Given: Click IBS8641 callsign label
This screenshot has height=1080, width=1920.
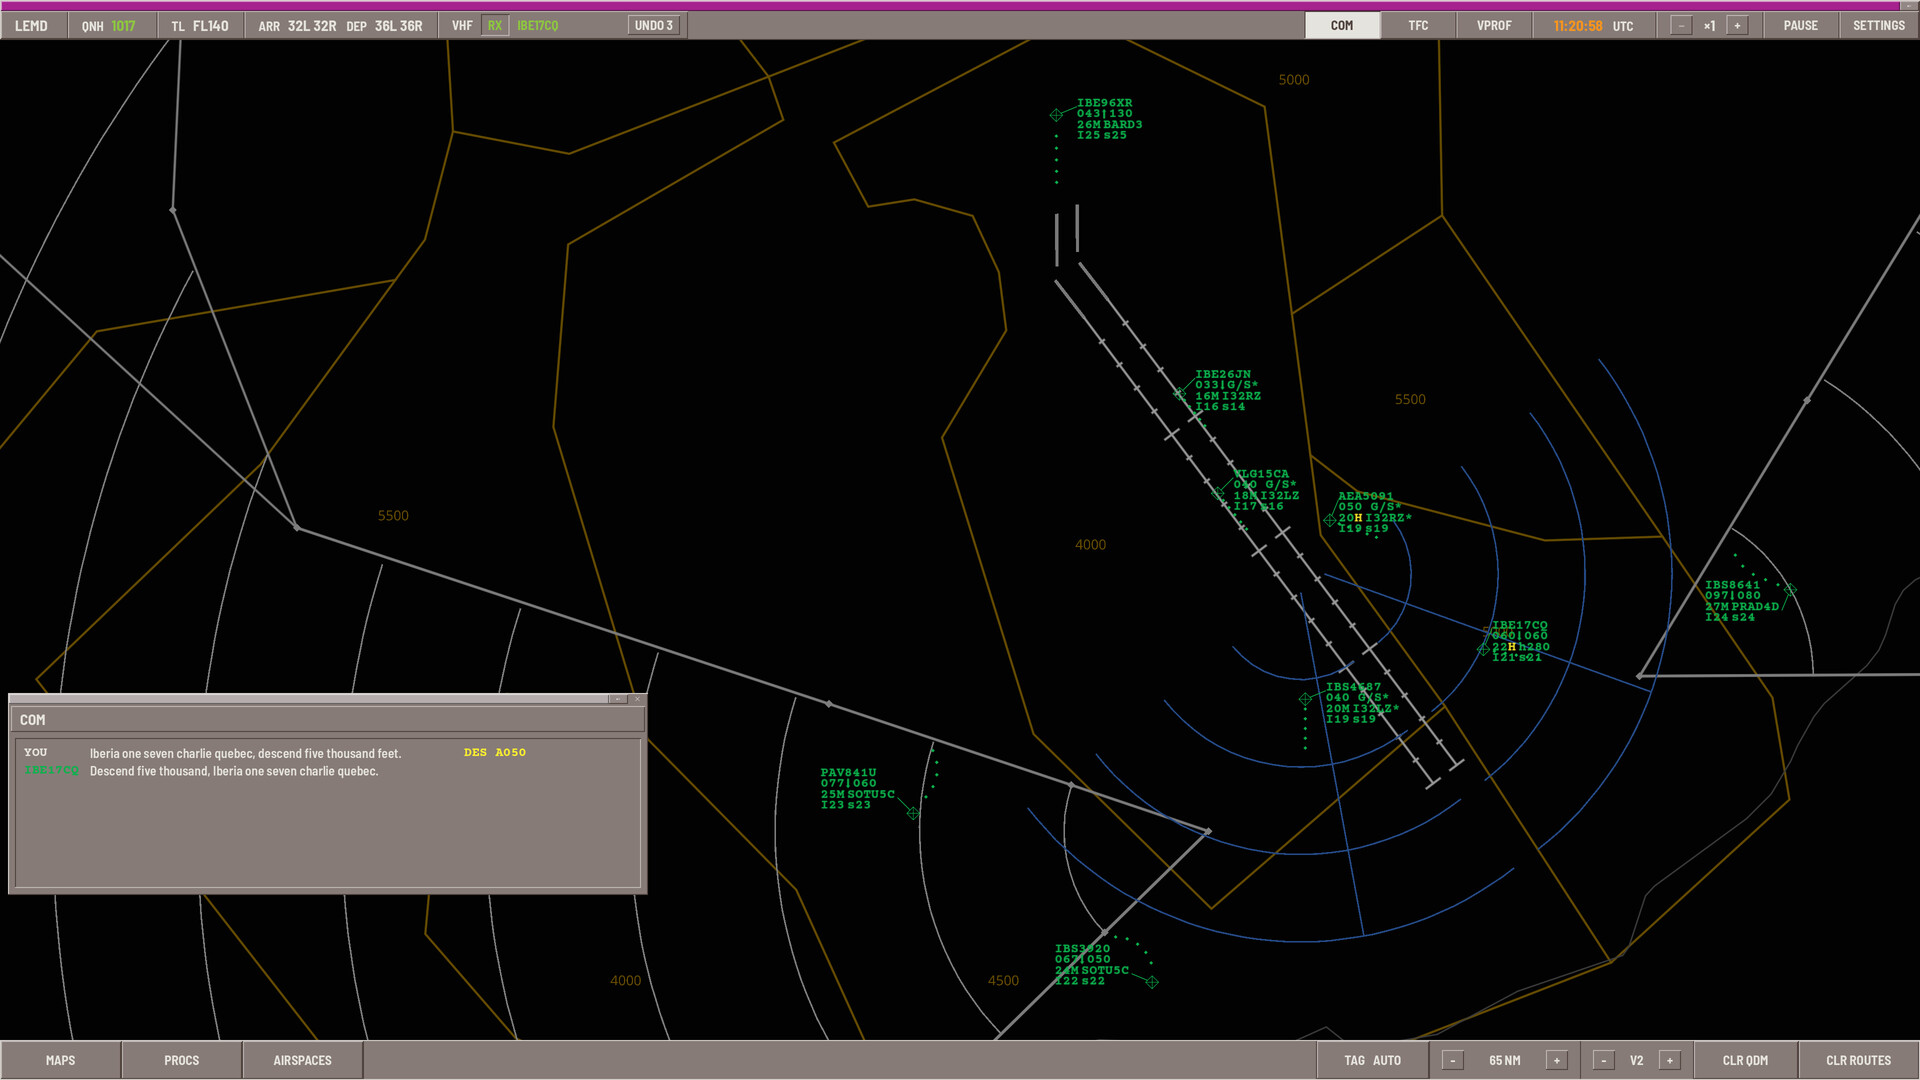Looking at the screenshot, I should [x=1732, y=585].
